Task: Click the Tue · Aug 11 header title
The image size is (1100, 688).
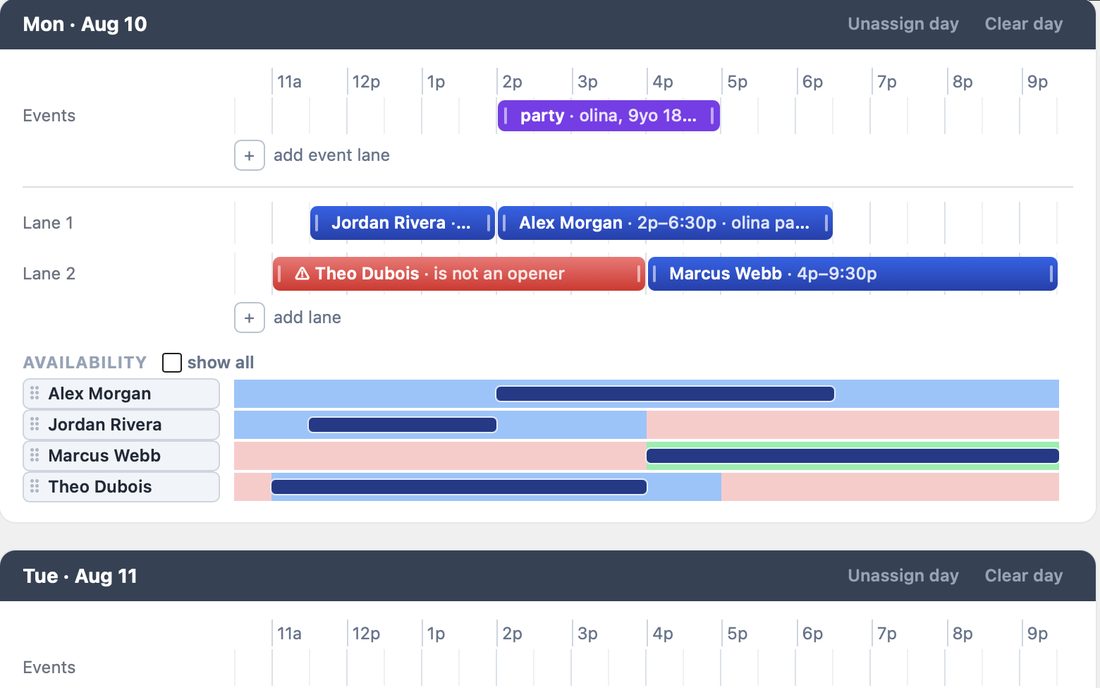Action: point(80,576)
